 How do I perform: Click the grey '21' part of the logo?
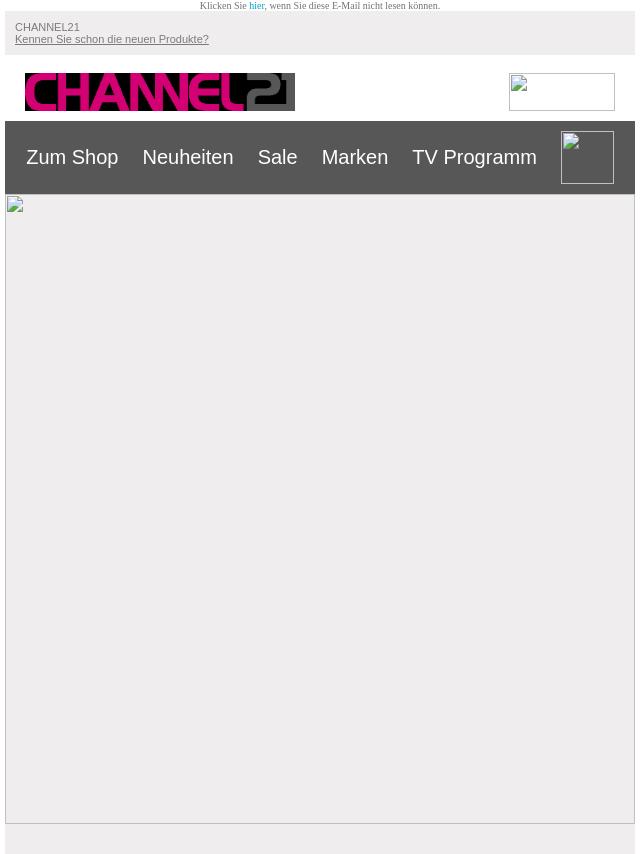(270, 92)
